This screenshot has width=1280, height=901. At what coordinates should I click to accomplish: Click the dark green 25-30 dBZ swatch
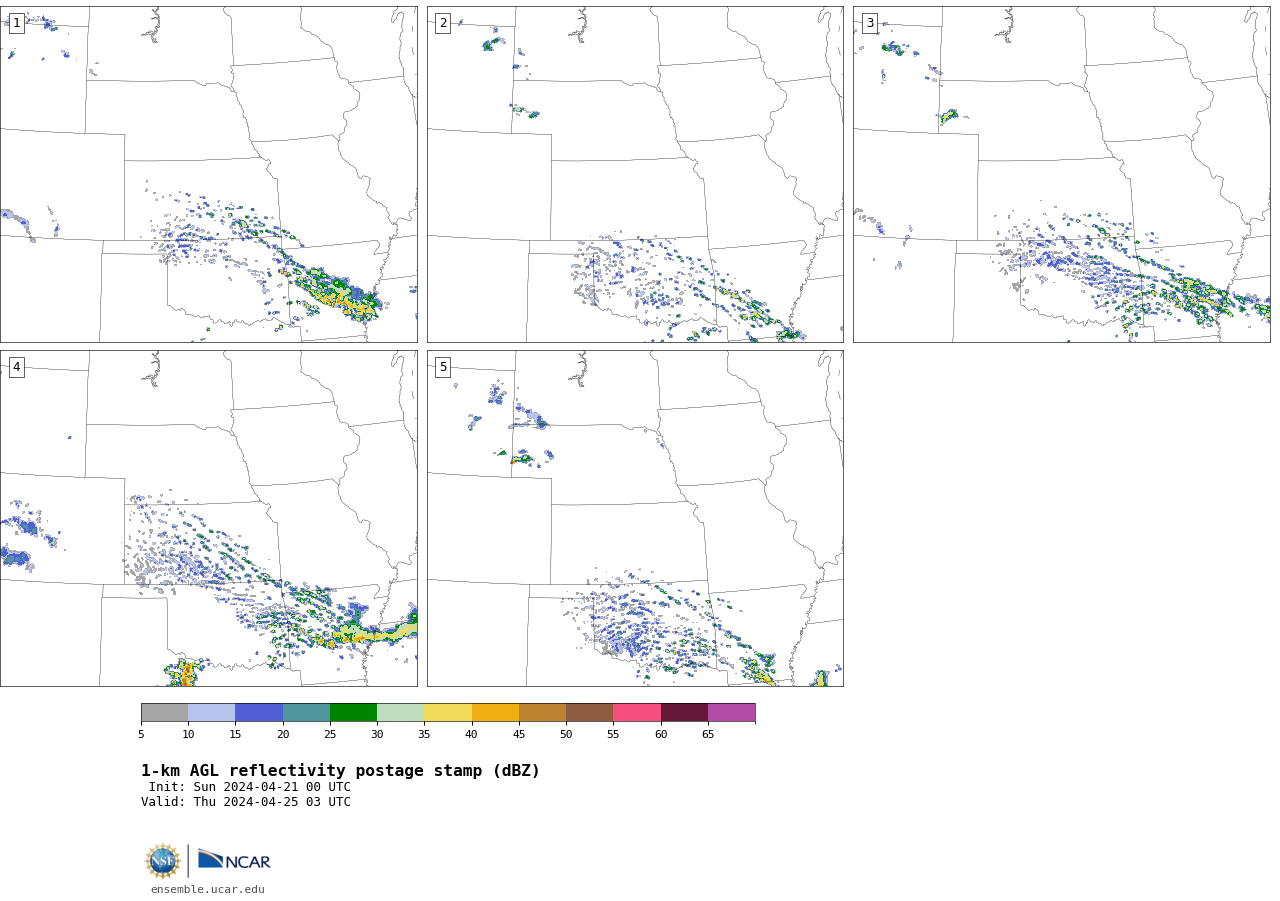coord(353,713)
